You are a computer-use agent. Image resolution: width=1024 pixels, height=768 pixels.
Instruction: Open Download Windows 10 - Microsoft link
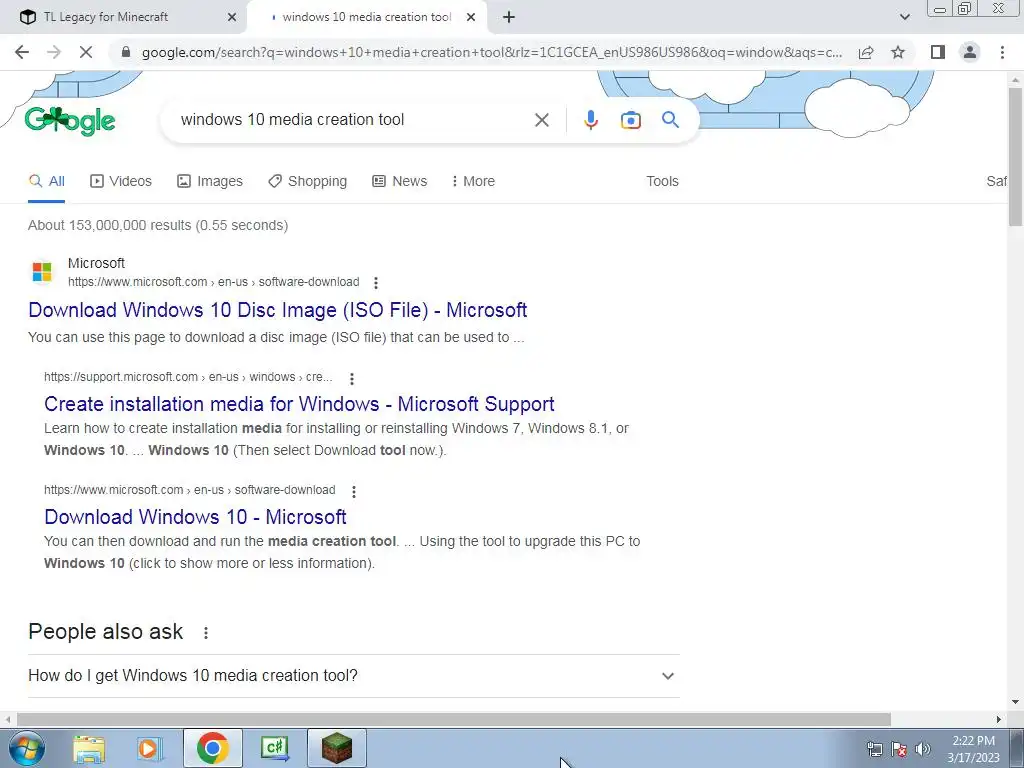pyautogui.click(x=195, y=517)
